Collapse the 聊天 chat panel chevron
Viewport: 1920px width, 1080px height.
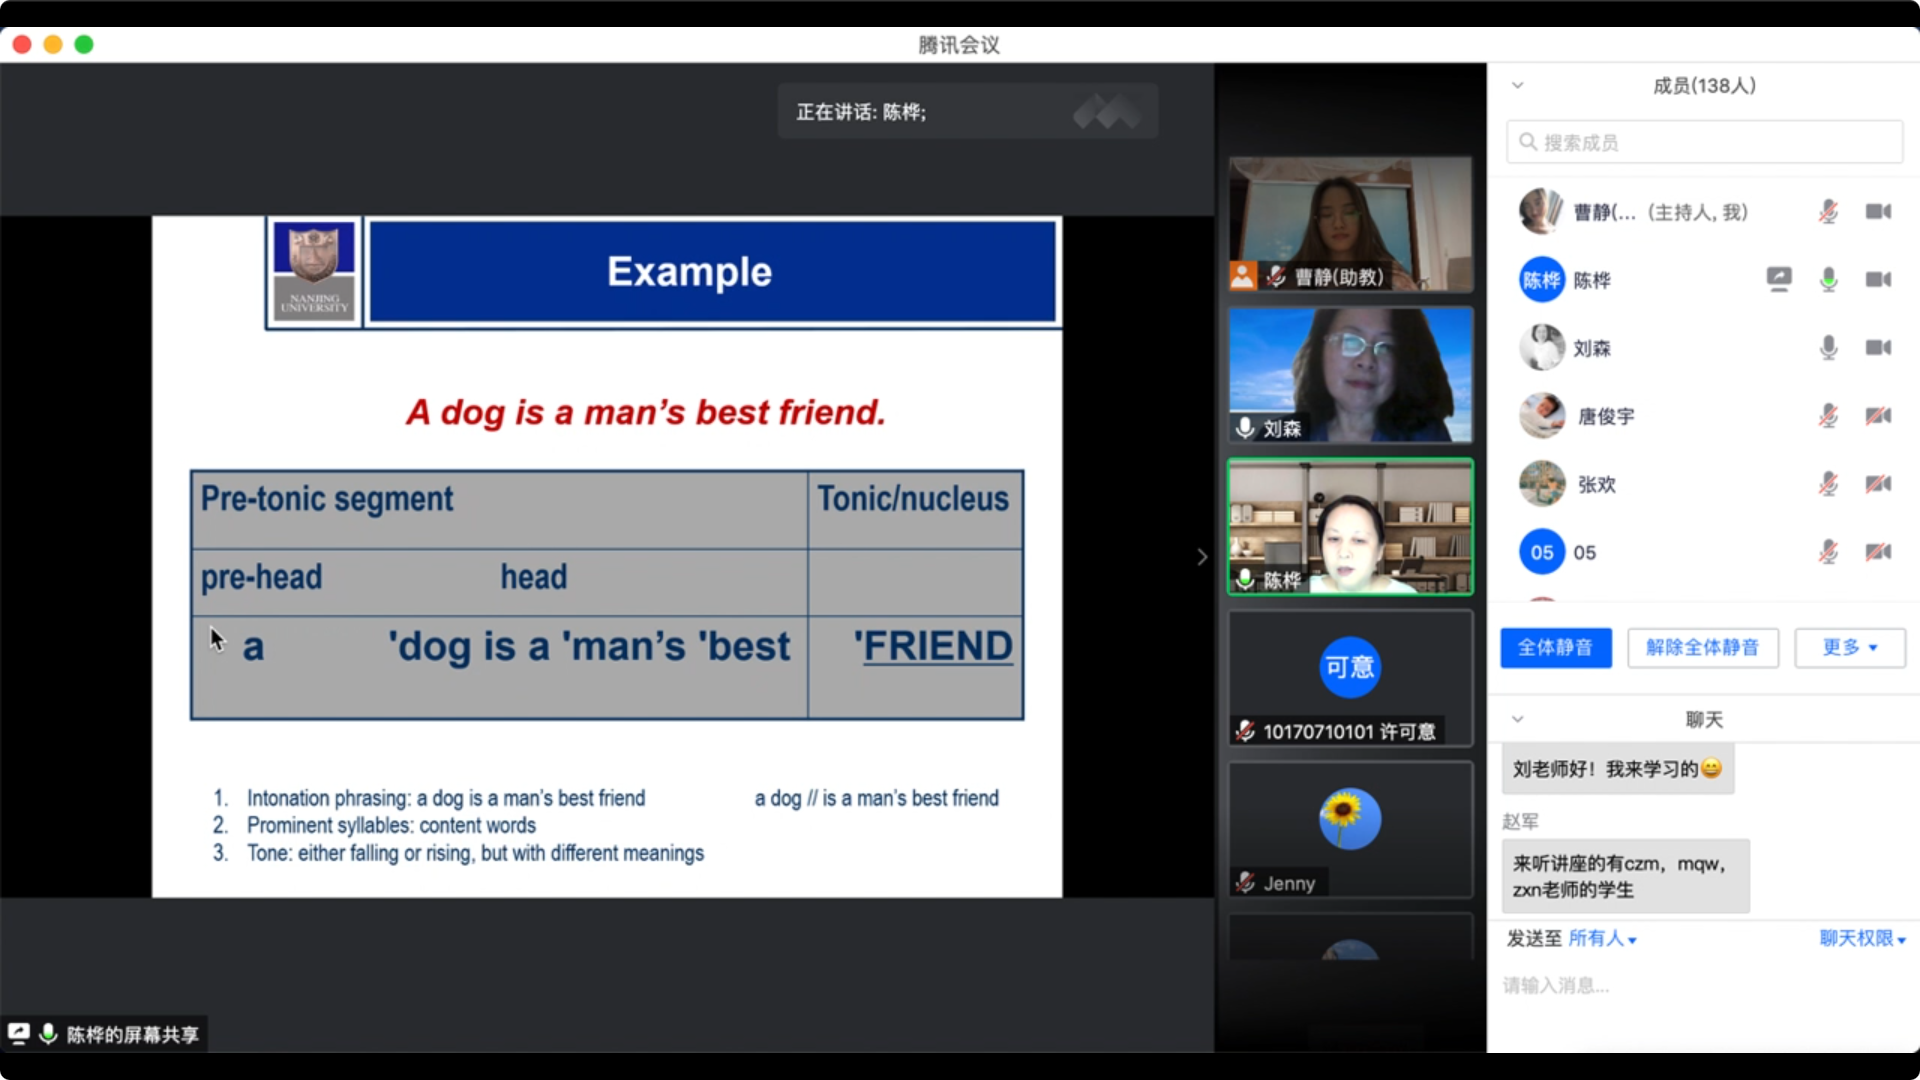tap(1517, 719)
